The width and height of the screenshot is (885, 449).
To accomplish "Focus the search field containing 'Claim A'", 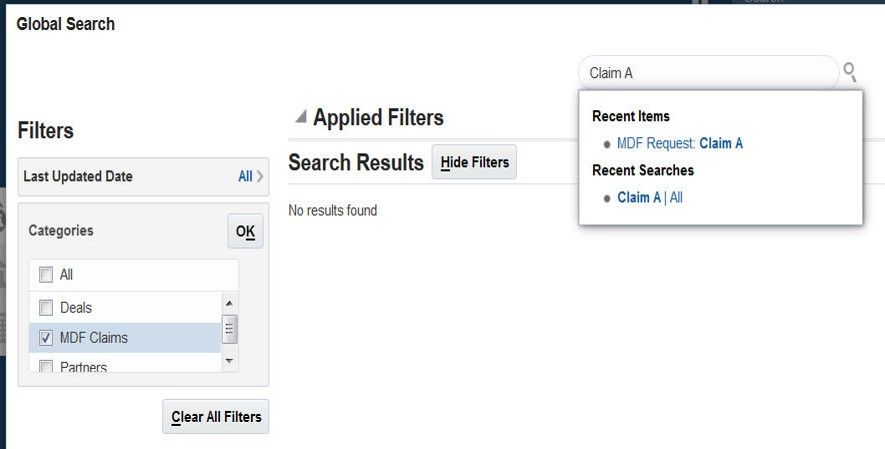I will point(705,73).
